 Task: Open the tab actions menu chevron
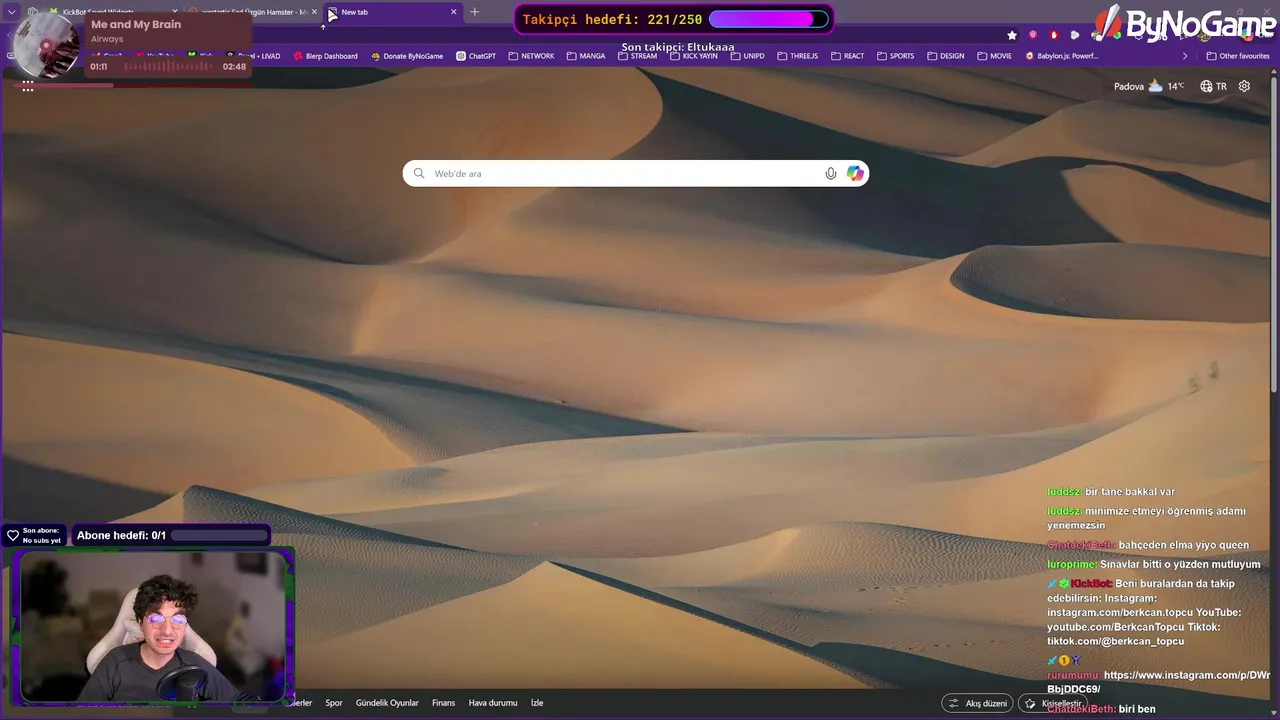(12, 12)
